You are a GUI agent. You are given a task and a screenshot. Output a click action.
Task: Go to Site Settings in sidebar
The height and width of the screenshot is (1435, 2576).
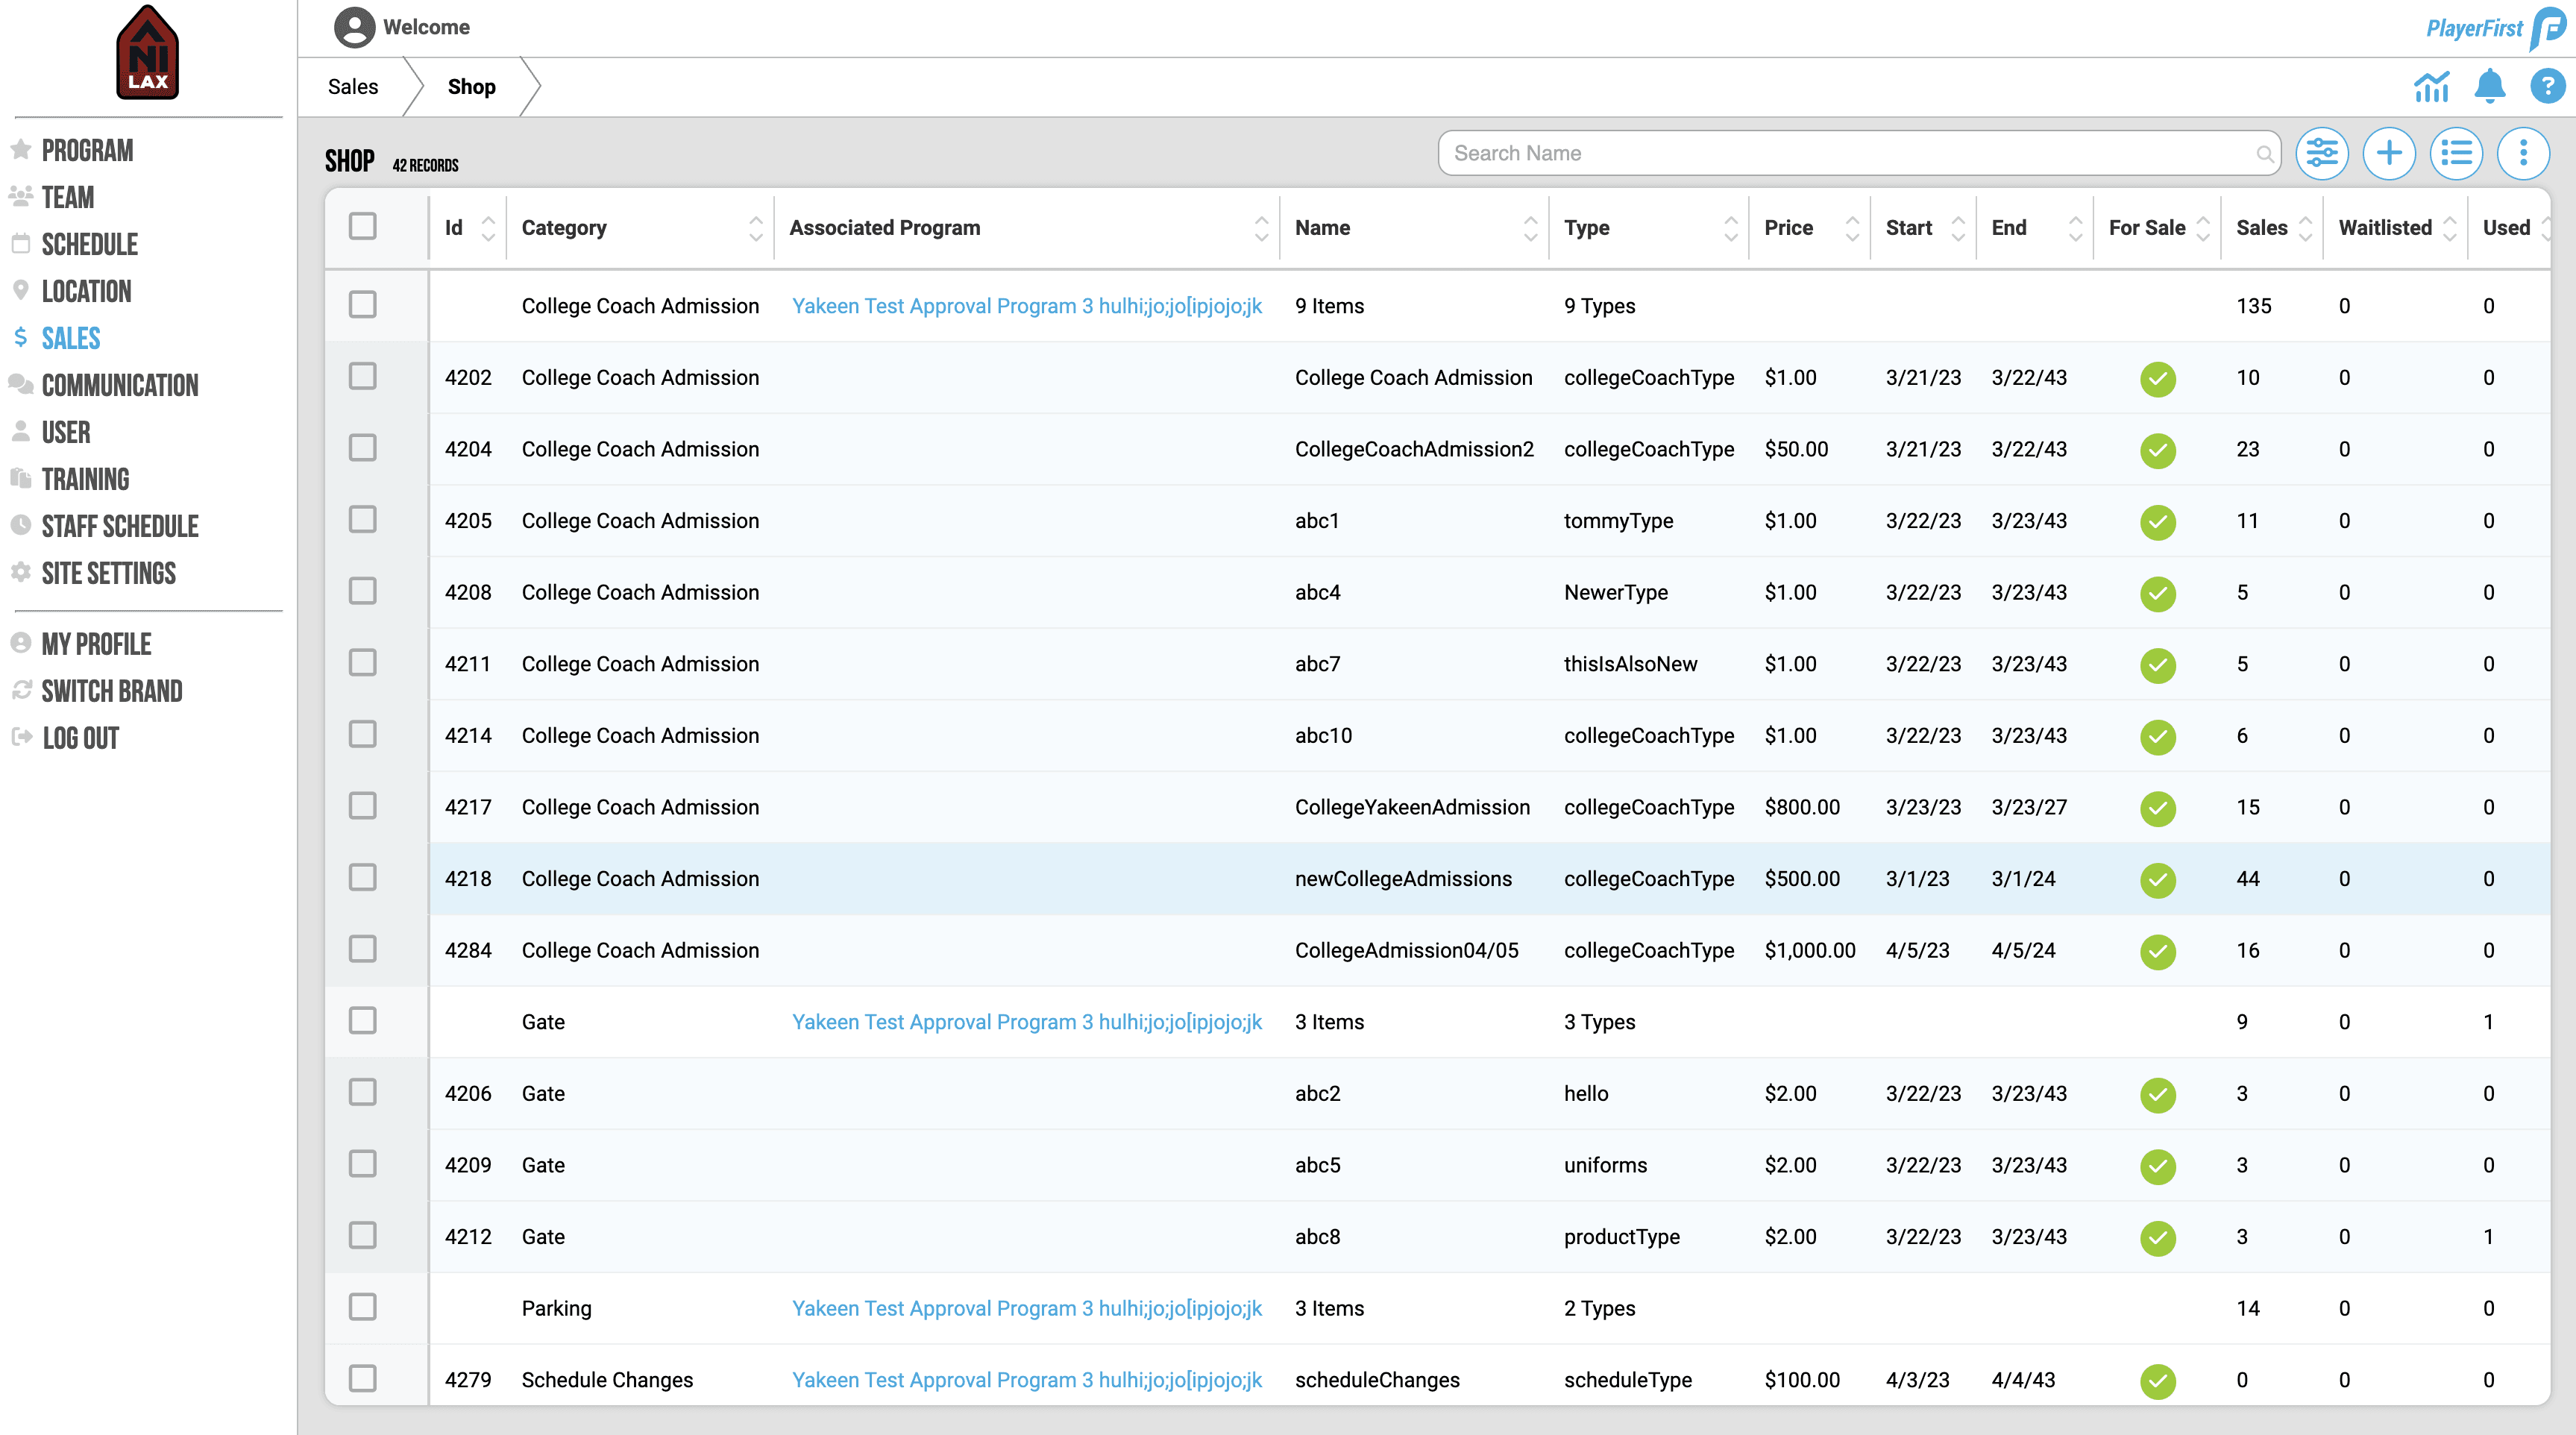pos(108,573)
